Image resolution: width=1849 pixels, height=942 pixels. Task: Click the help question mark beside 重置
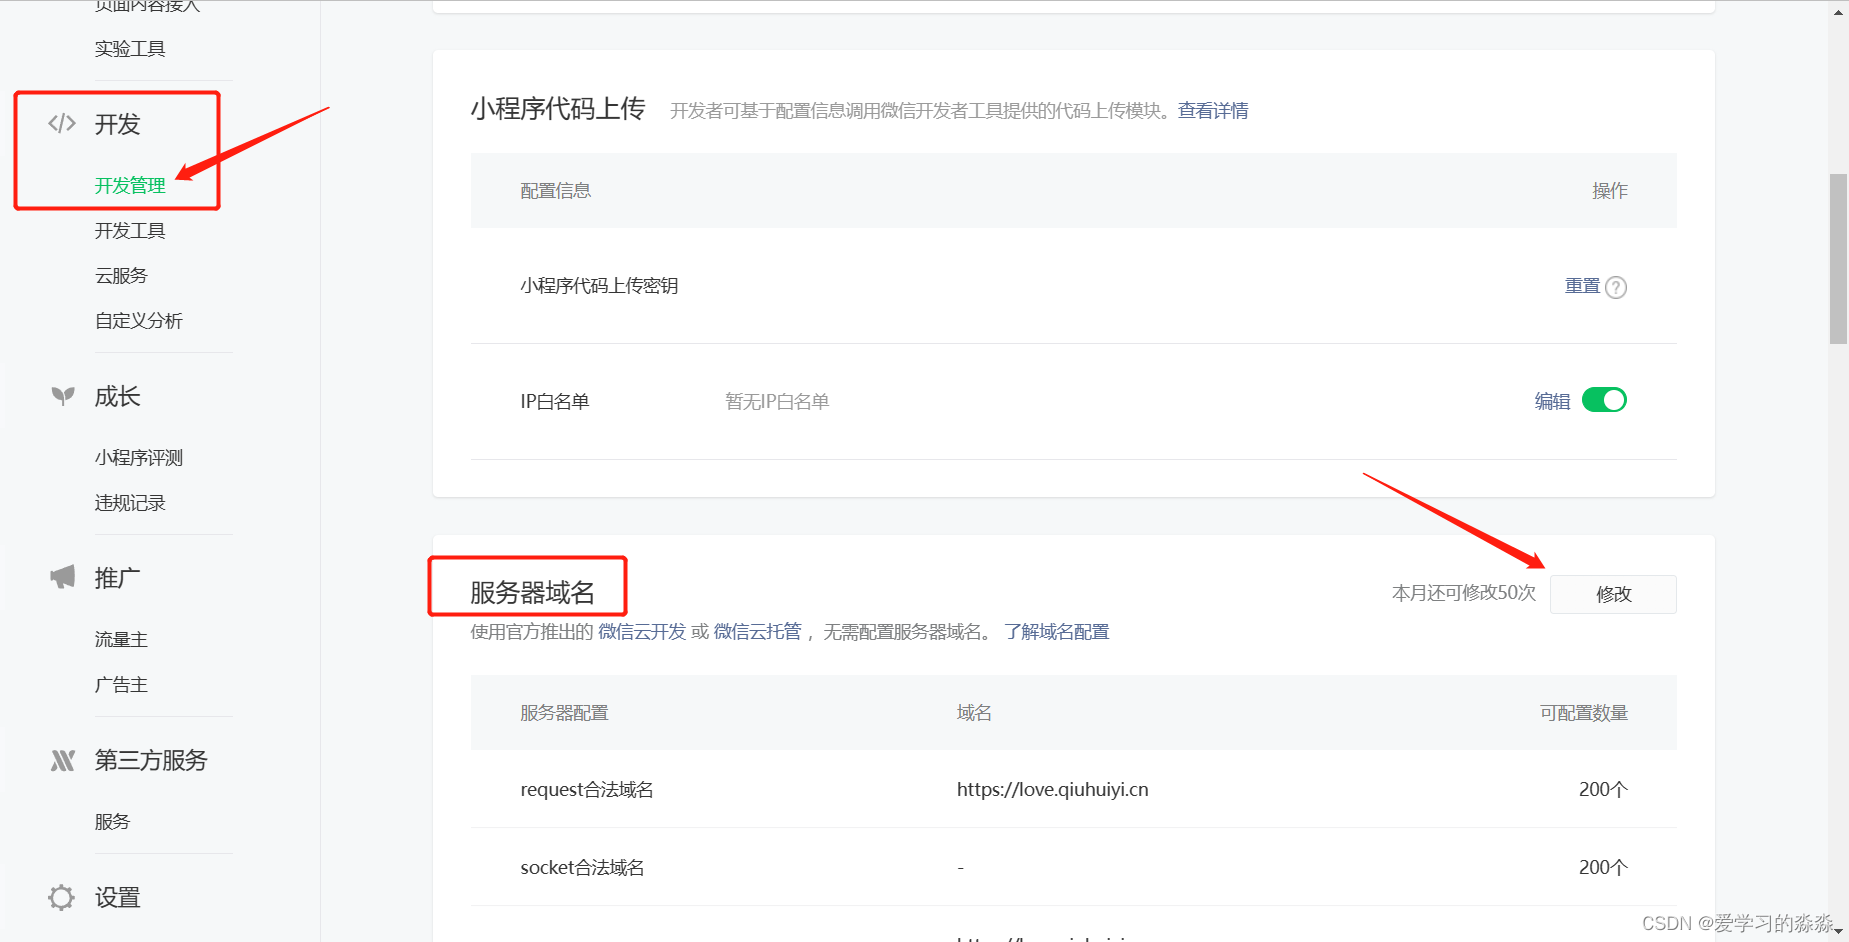[x=1618, y=287]
